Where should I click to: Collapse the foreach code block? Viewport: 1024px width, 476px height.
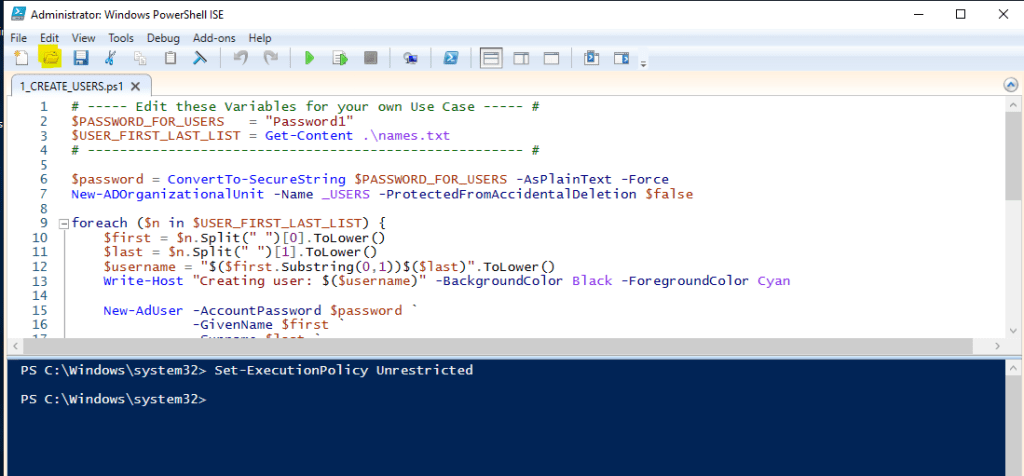pyautogui.click(x=64, y=222)
